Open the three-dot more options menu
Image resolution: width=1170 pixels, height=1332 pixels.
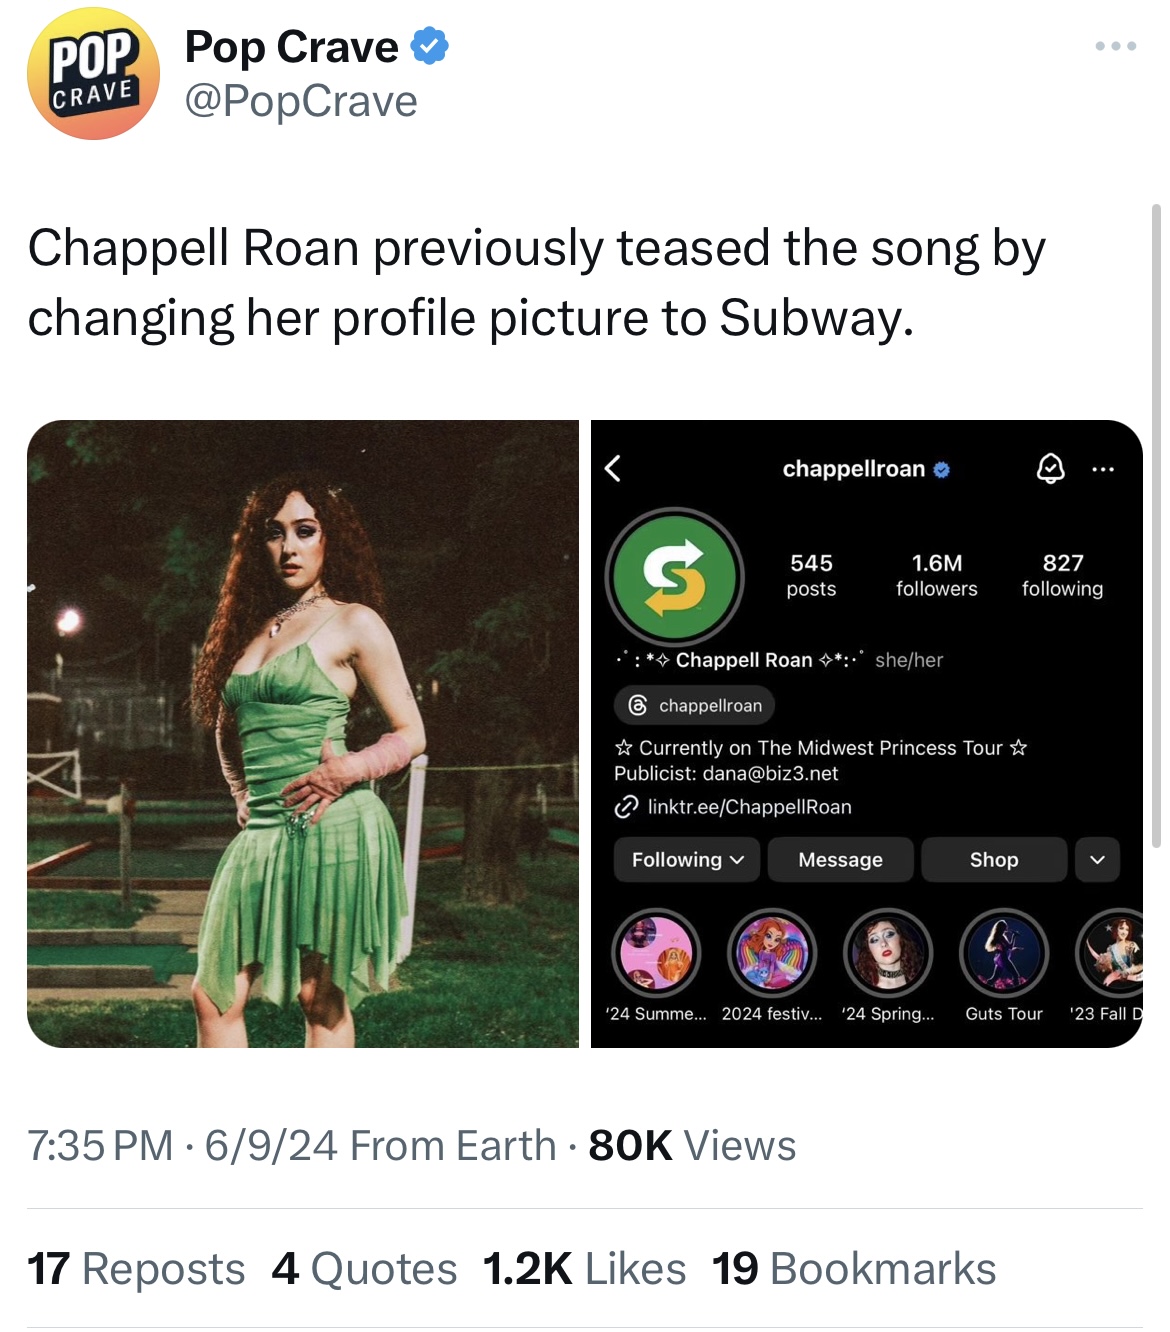pyautogui.click(x=1115, y=46)
